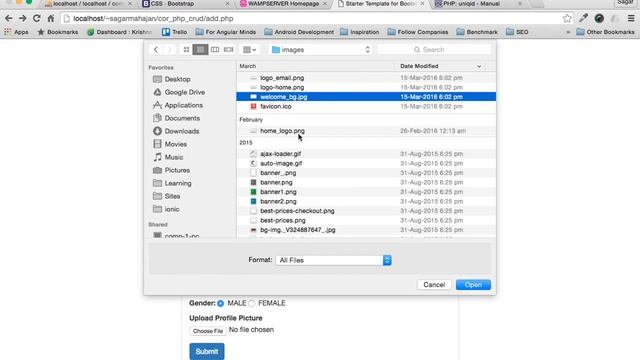Click the browser back arrow
The width and height of the screenshot is (640, 360).
[9, 18]
